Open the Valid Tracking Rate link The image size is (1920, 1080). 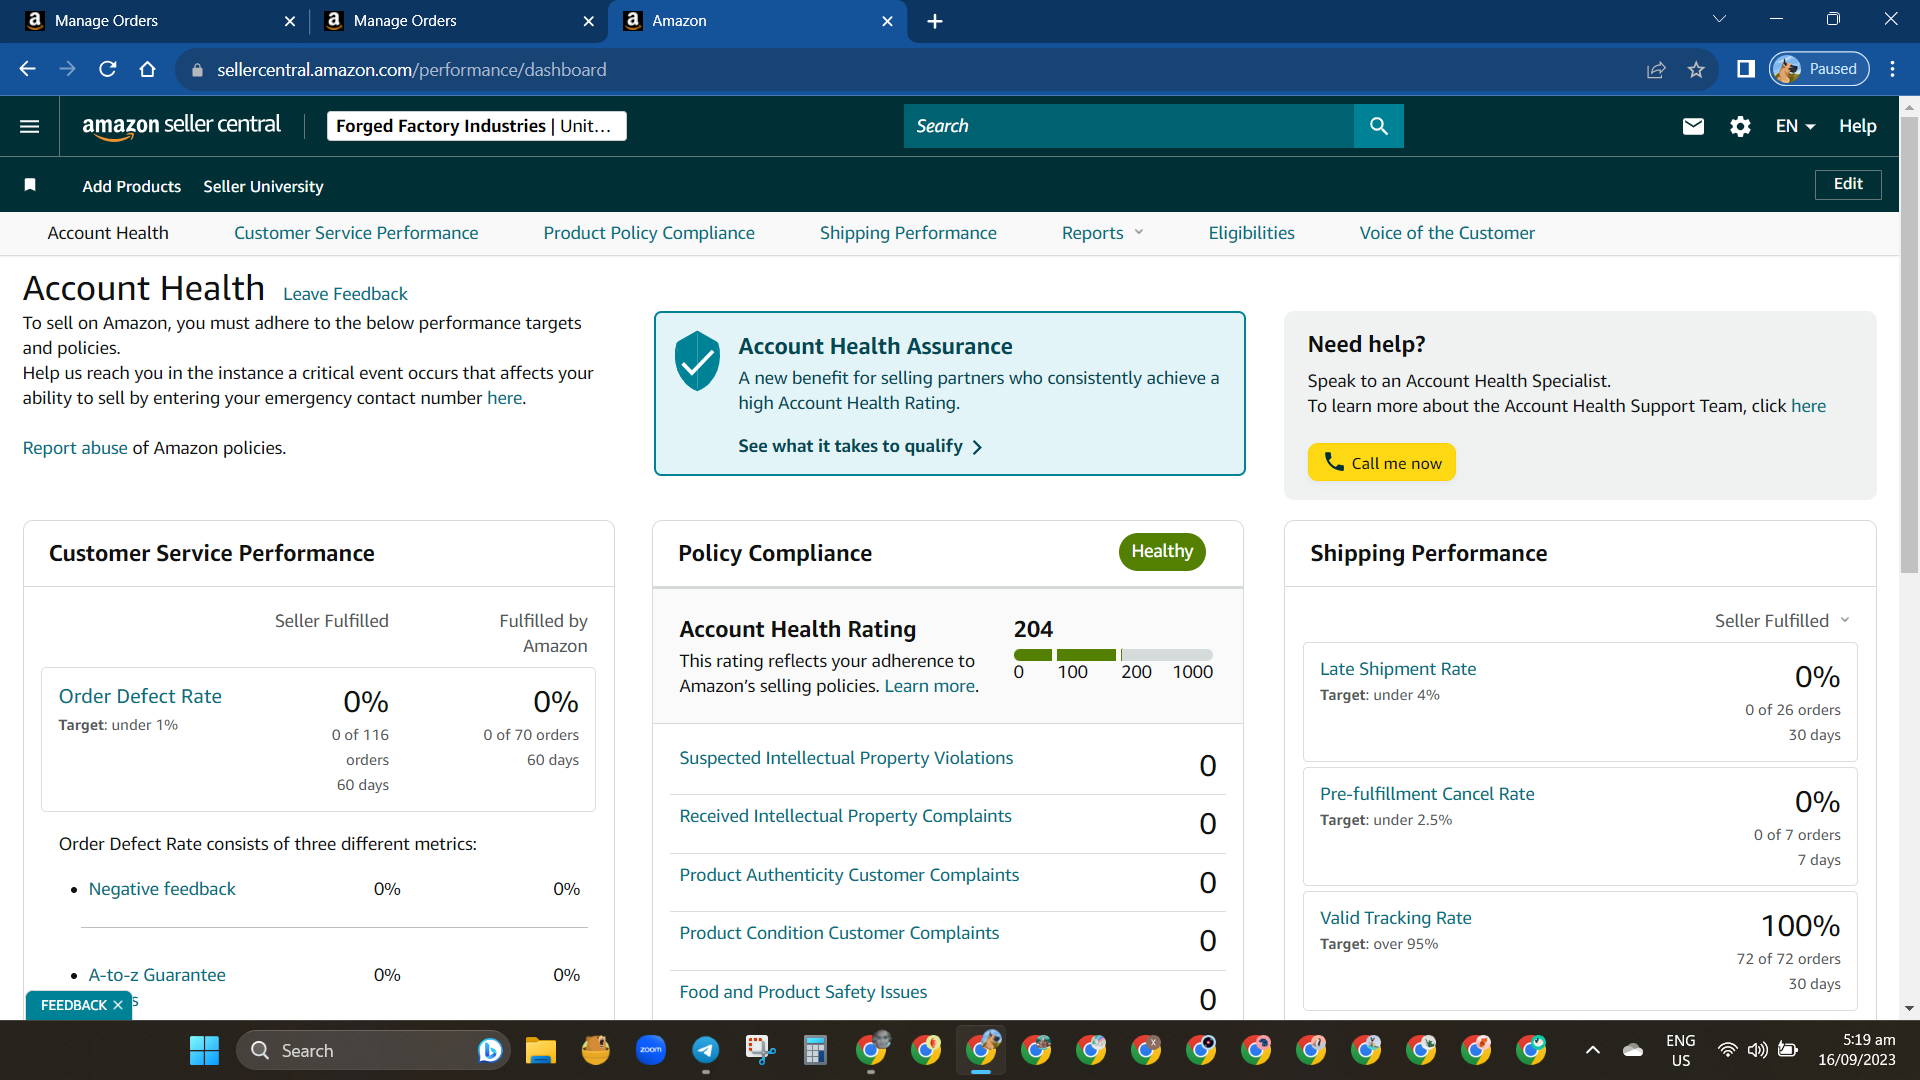point(1396,918)
